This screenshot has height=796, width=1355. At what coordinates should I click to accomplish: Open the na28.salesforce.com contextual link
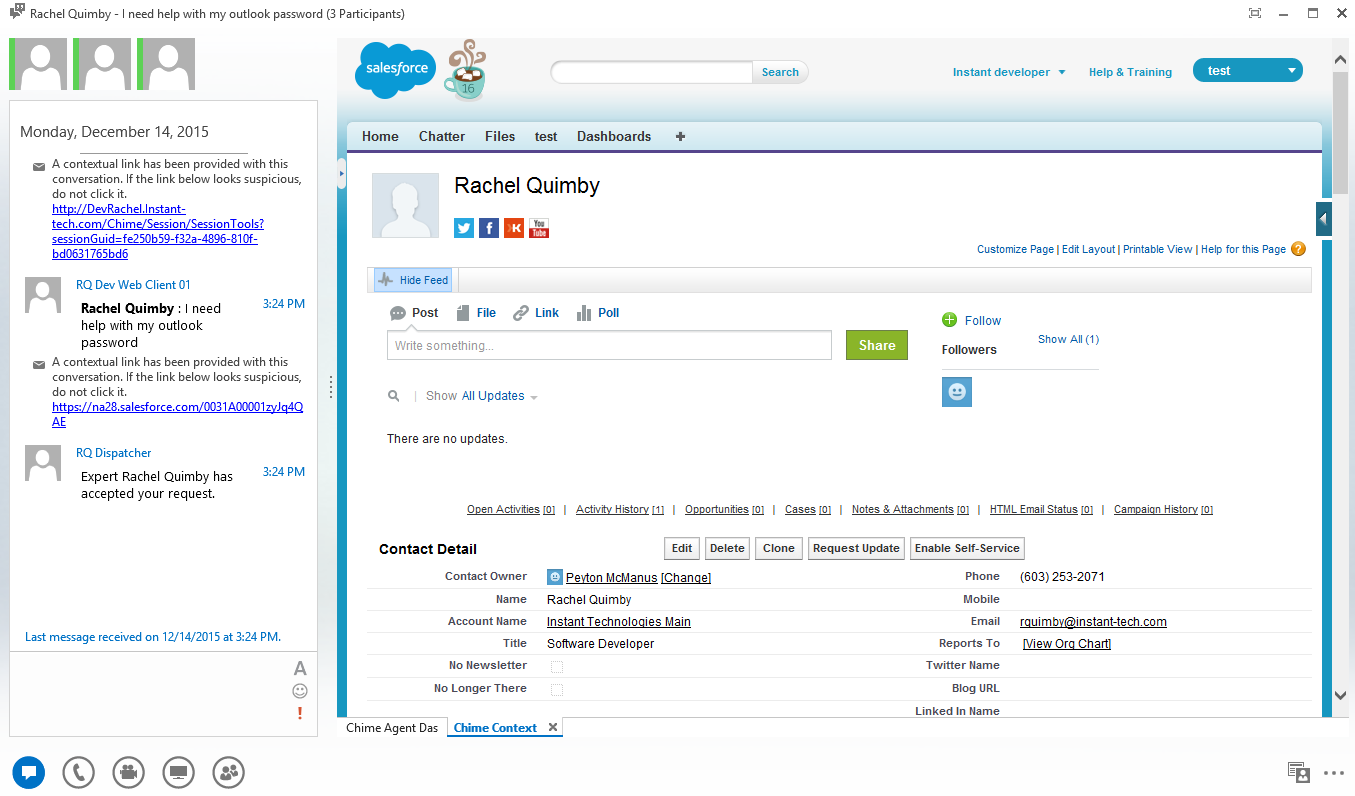pyautogui.click(x=178, y=414)
